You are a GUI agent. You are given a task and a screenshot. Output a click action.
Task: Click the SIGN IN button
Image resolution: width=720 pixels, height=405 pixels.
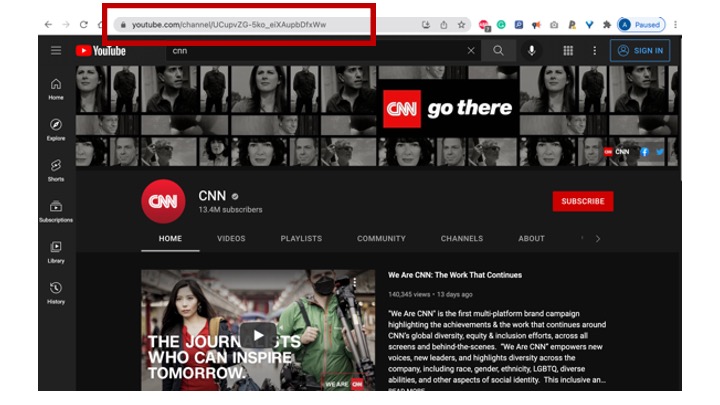coord(640,51)
